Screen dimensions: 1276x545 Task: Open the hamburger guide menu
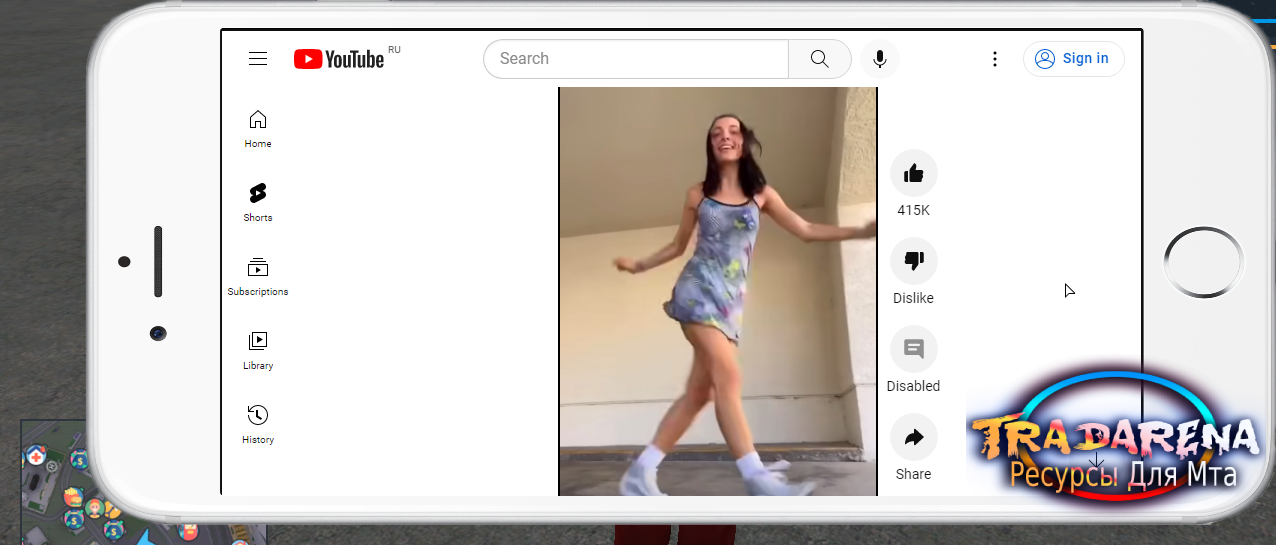click(x=258, y=59)
